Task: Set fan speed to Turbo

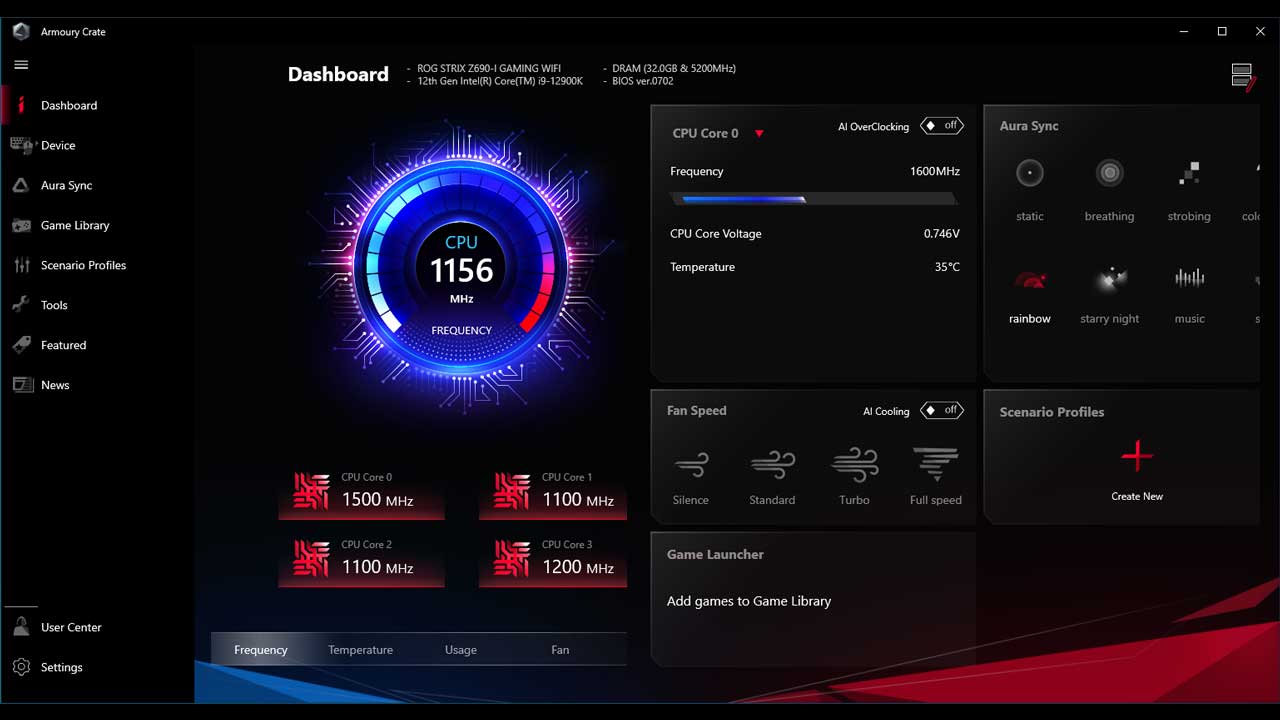Action: click(x=854, y=477)
